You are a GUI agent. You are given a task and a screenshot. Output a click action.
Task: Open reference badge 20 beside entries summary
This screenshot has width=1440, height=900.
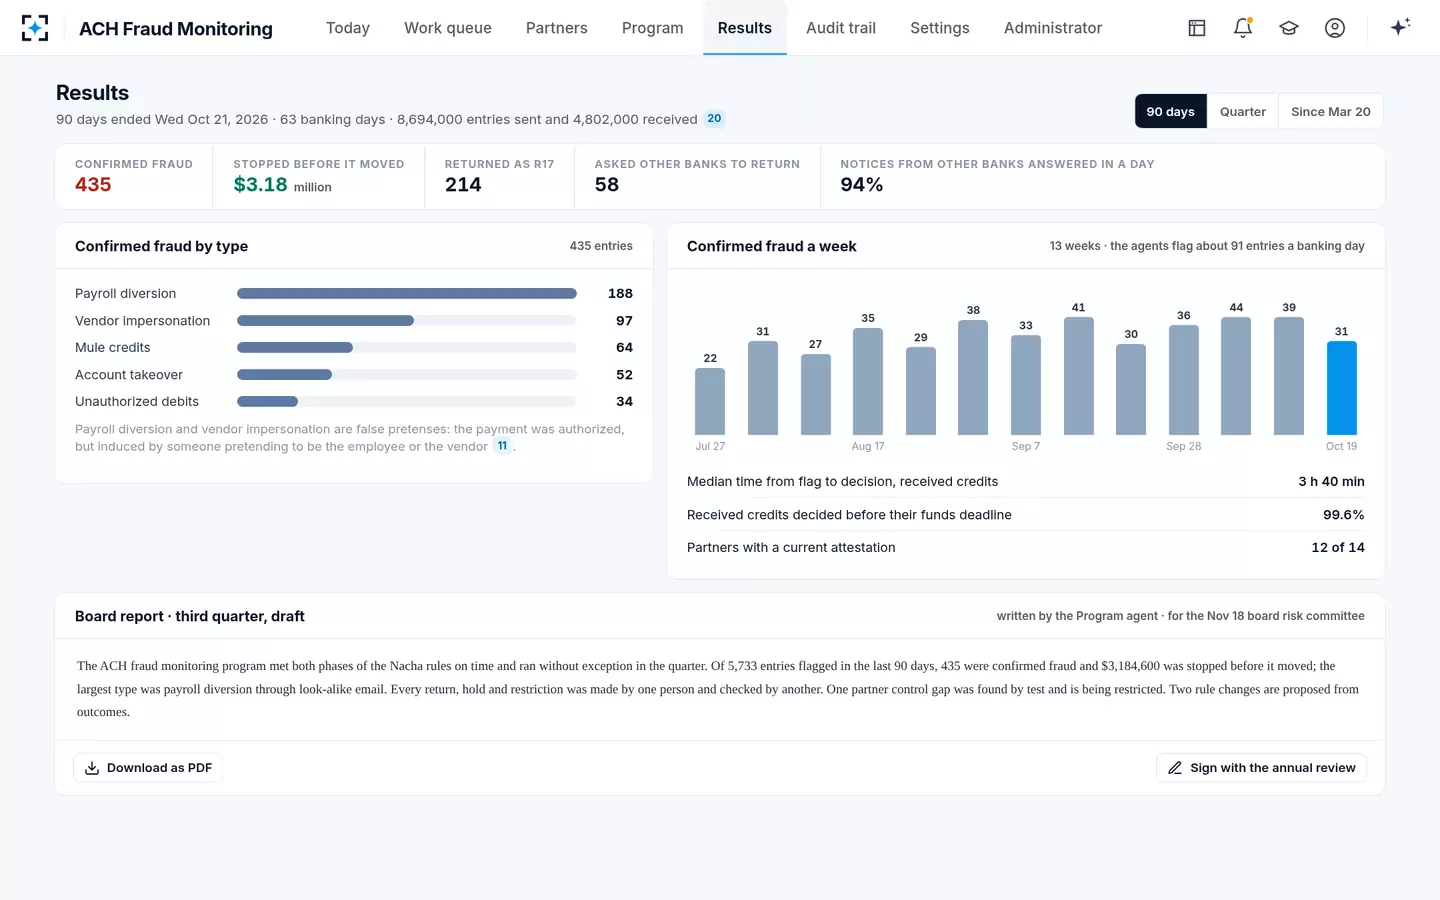click(714, 119)
